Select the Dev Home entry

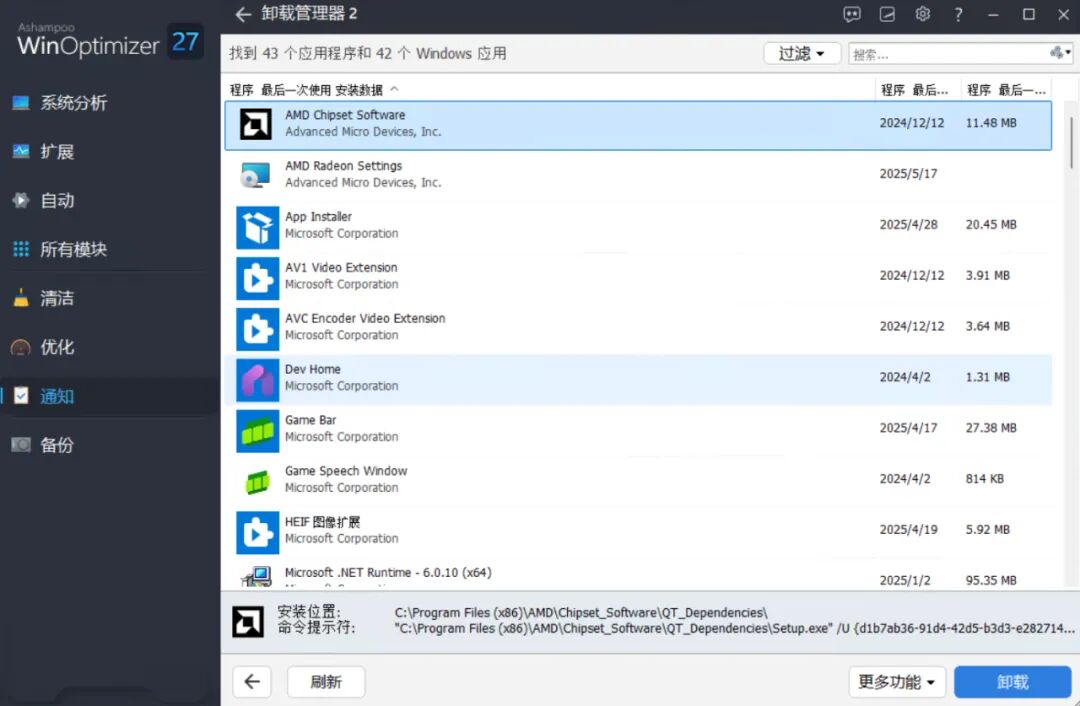(638, 379)
